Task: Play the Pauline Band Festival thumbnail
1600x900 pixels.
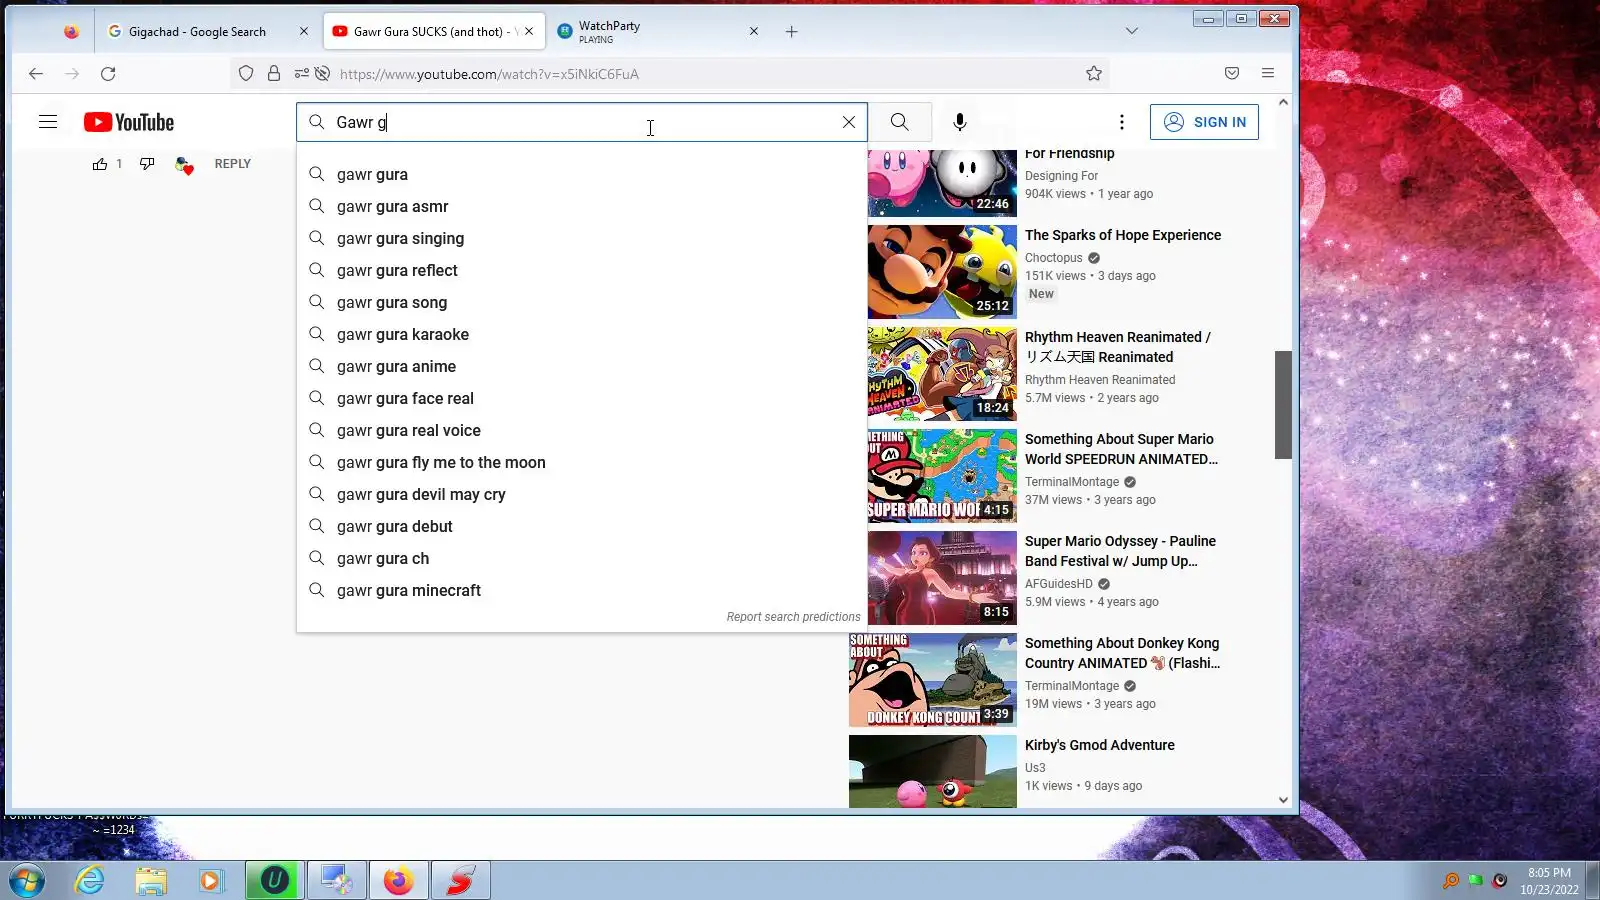Action: [x=942, y=578]
